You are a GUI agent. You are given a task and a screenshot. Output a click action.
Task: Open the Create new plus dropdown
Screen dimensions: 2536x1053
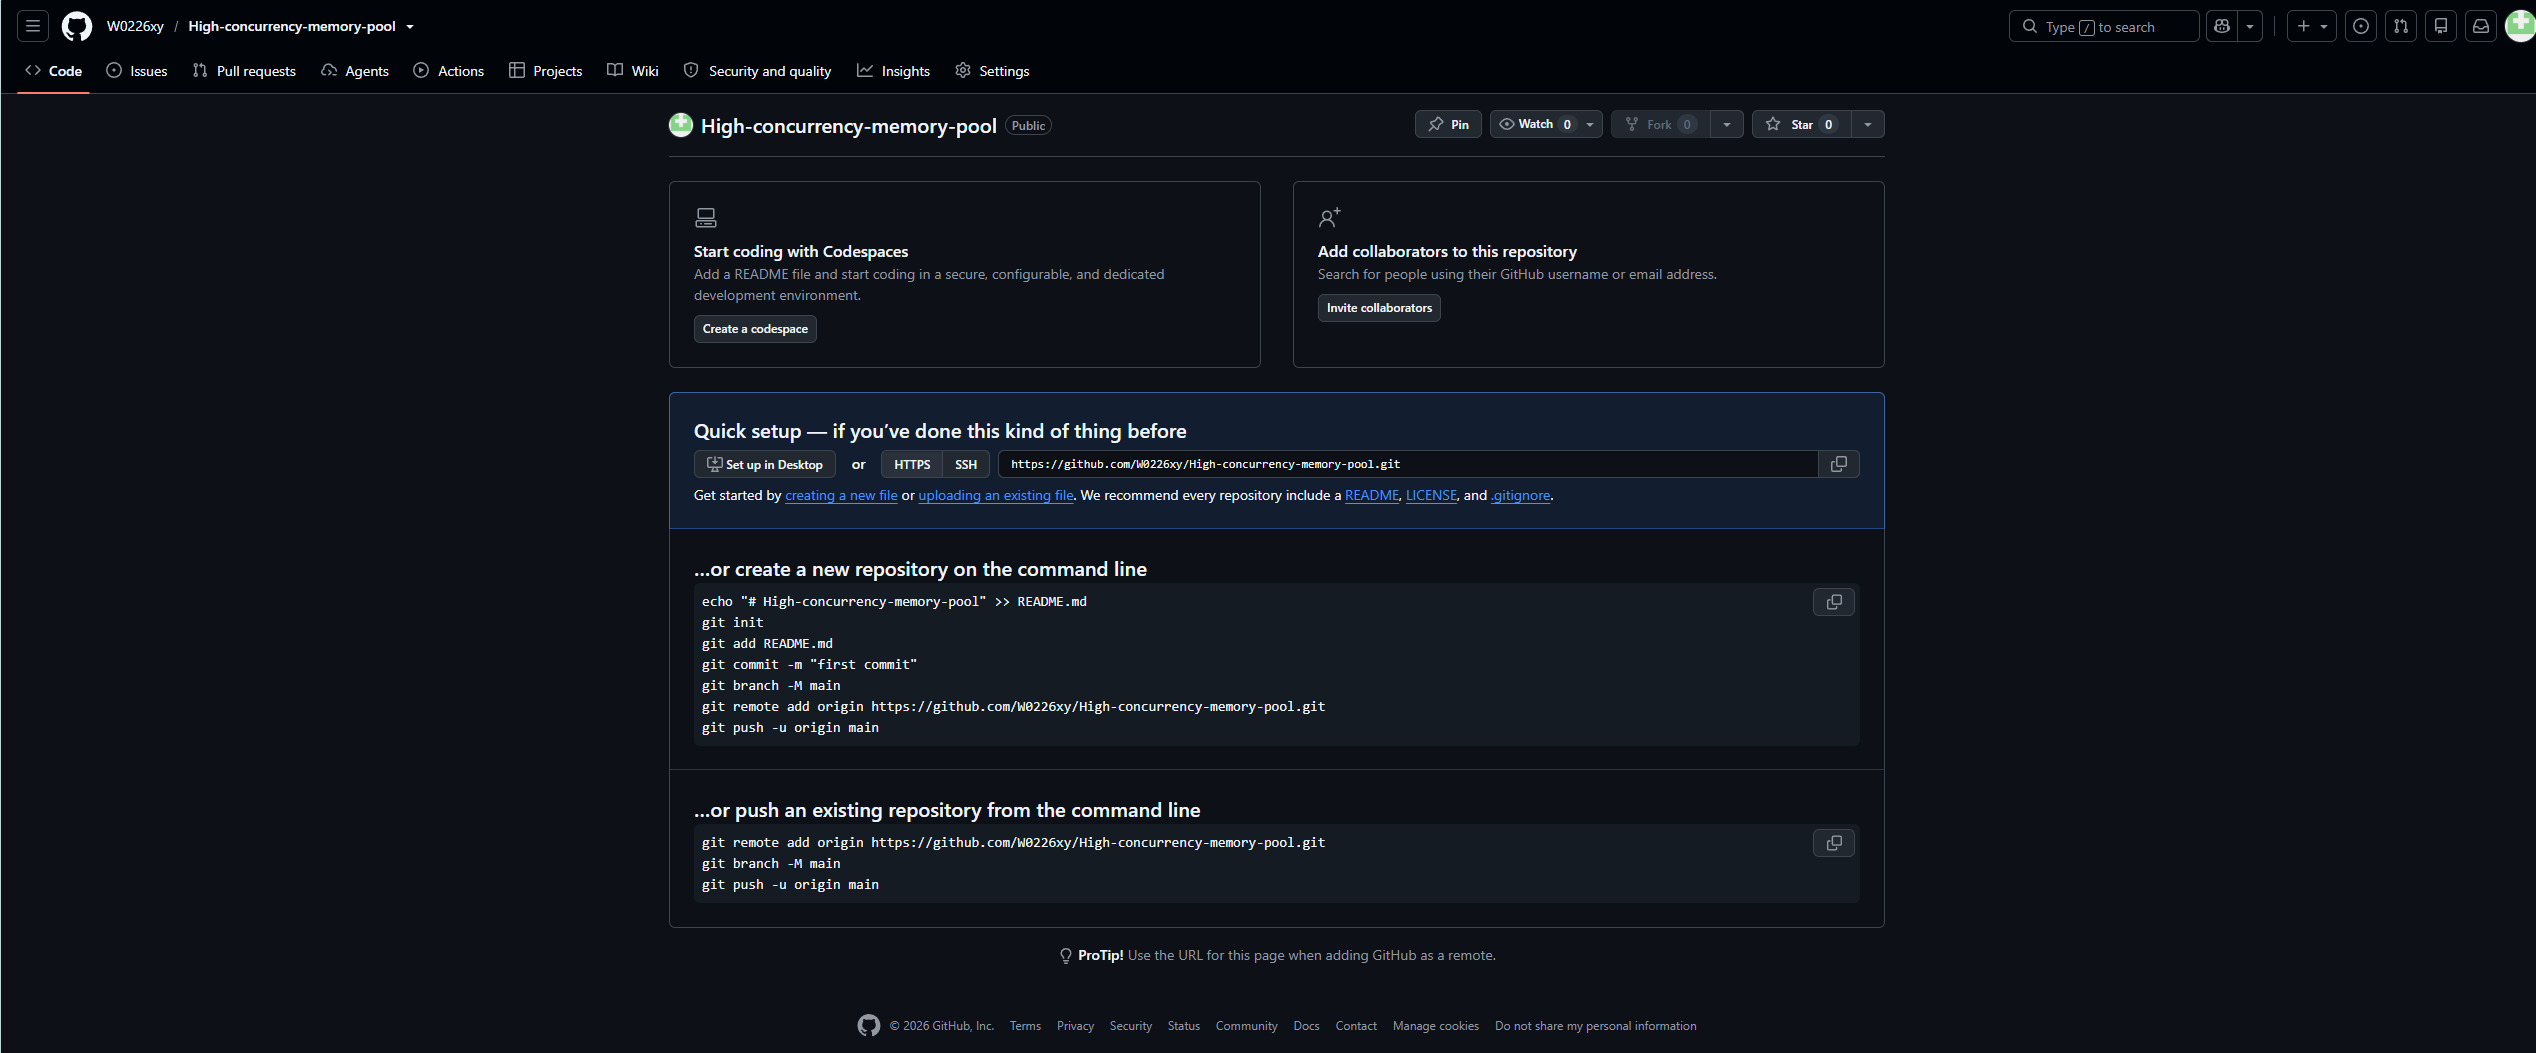(x=2312, y=26)
